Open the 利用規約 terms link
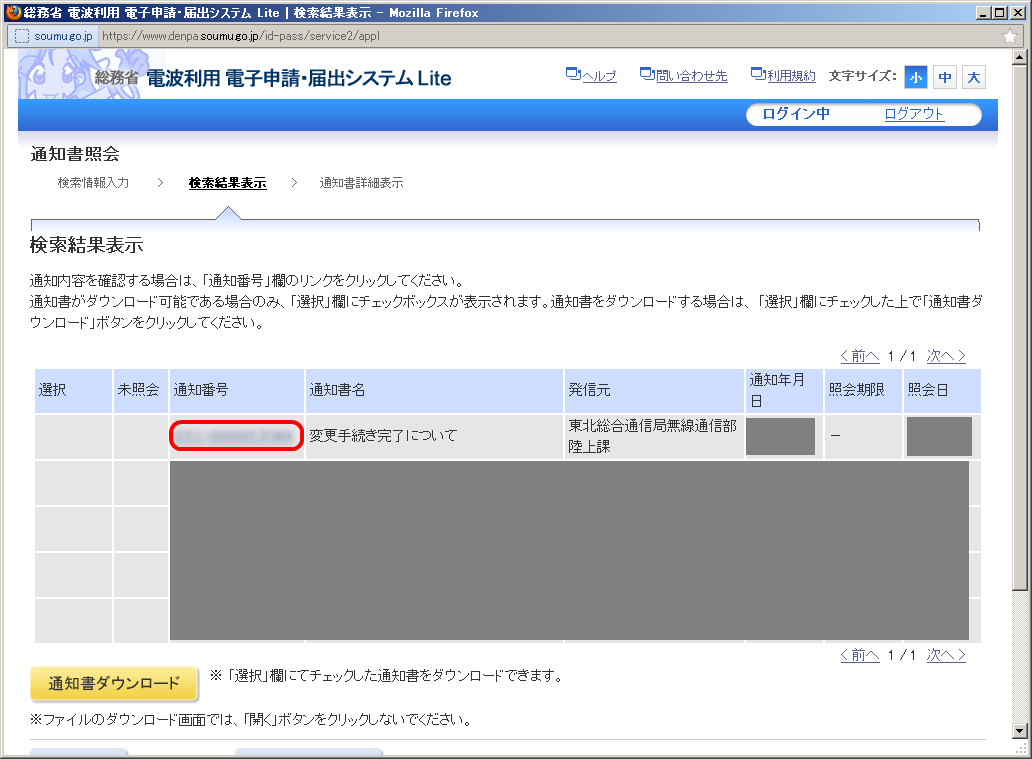The height and width of the screenshot is (759, 1032). [x=783, y=76]
